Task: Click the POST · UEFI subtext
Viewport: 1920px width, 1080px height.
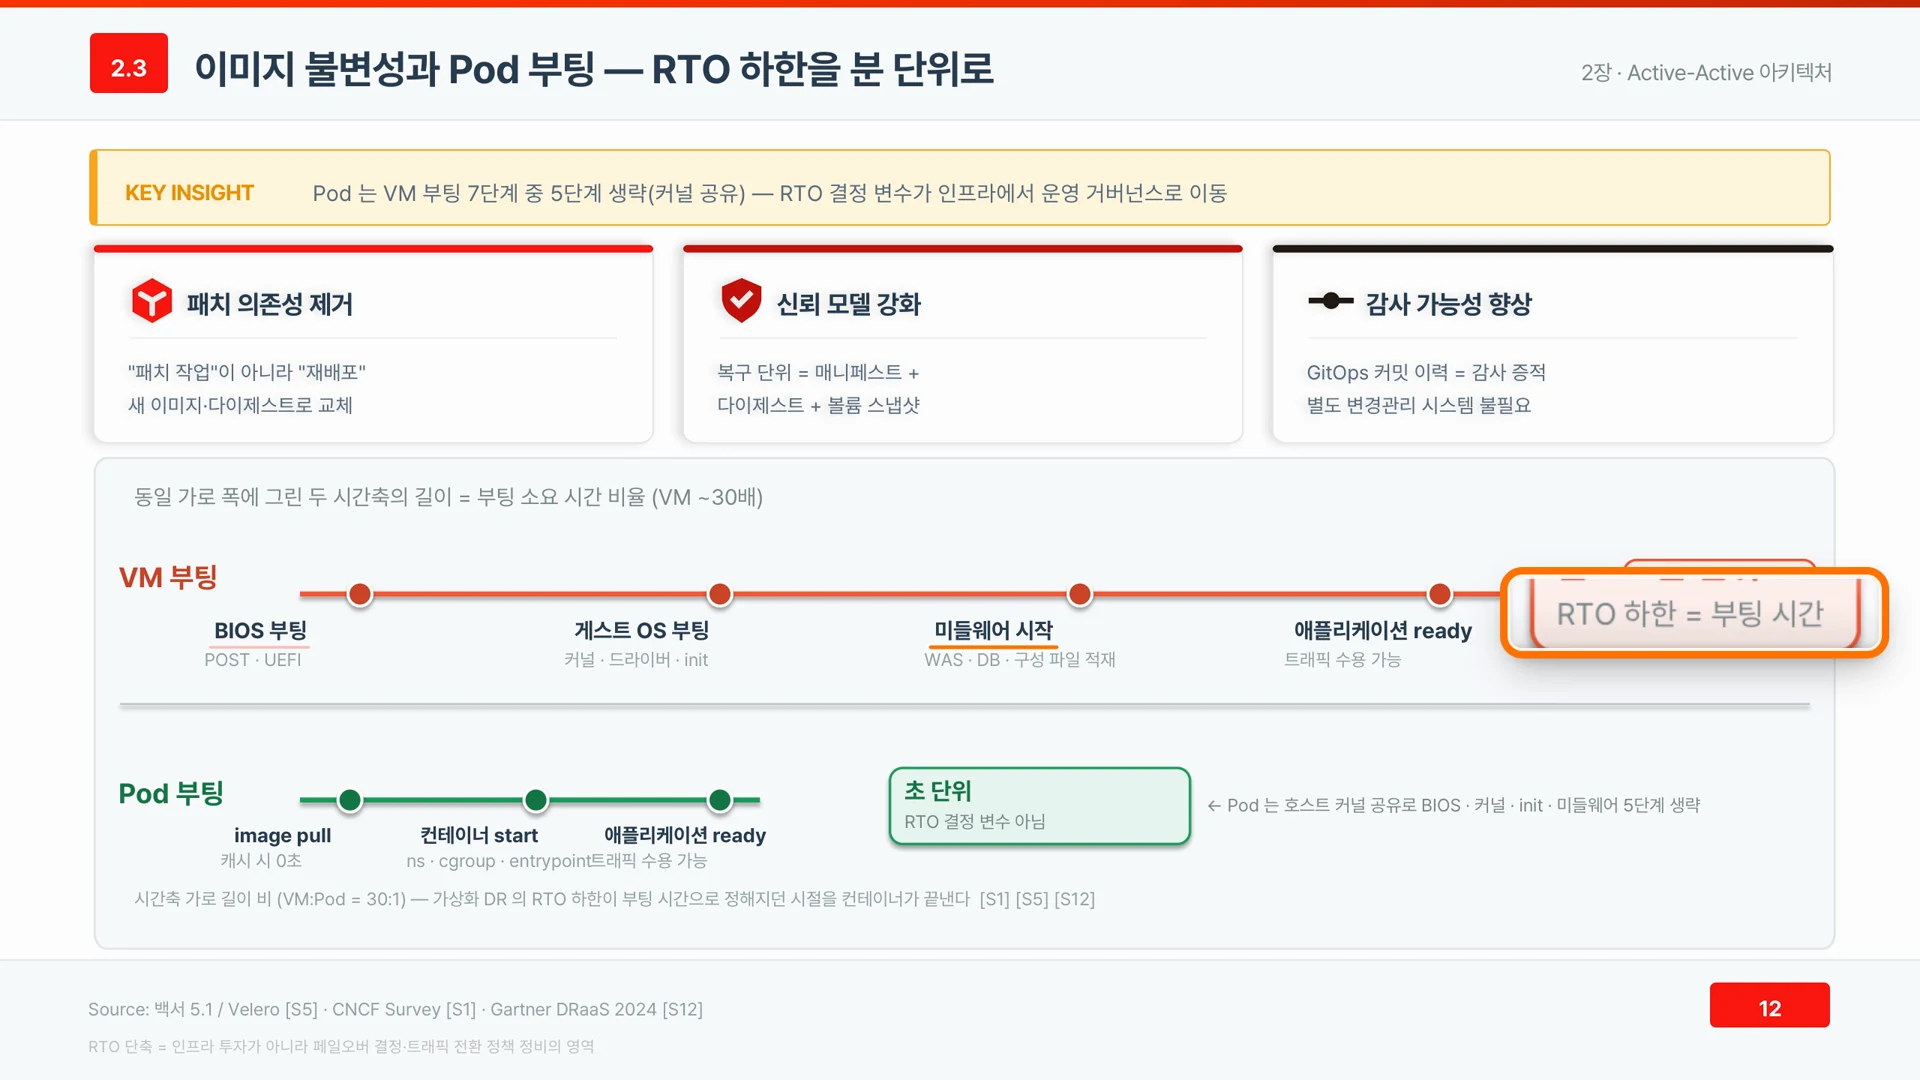Action: coord(253,660)
